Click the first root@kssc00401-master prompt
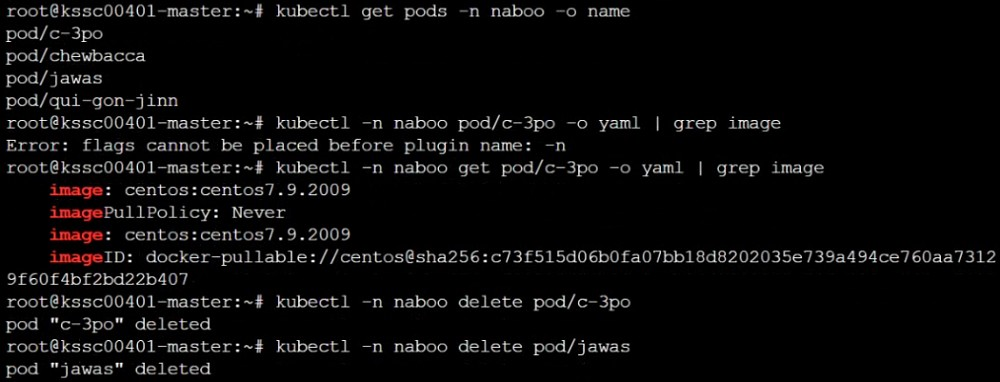Image resolution: width=1000 pixels, height=382 pixels. click(x=135, y=11)
